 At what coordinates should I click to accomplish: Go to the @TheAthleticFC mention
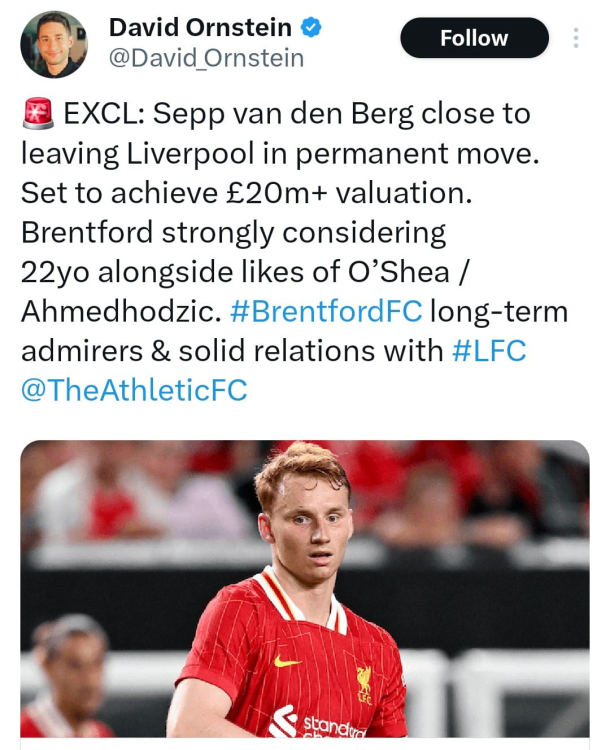pyautogui.click(x=134, y=390)
